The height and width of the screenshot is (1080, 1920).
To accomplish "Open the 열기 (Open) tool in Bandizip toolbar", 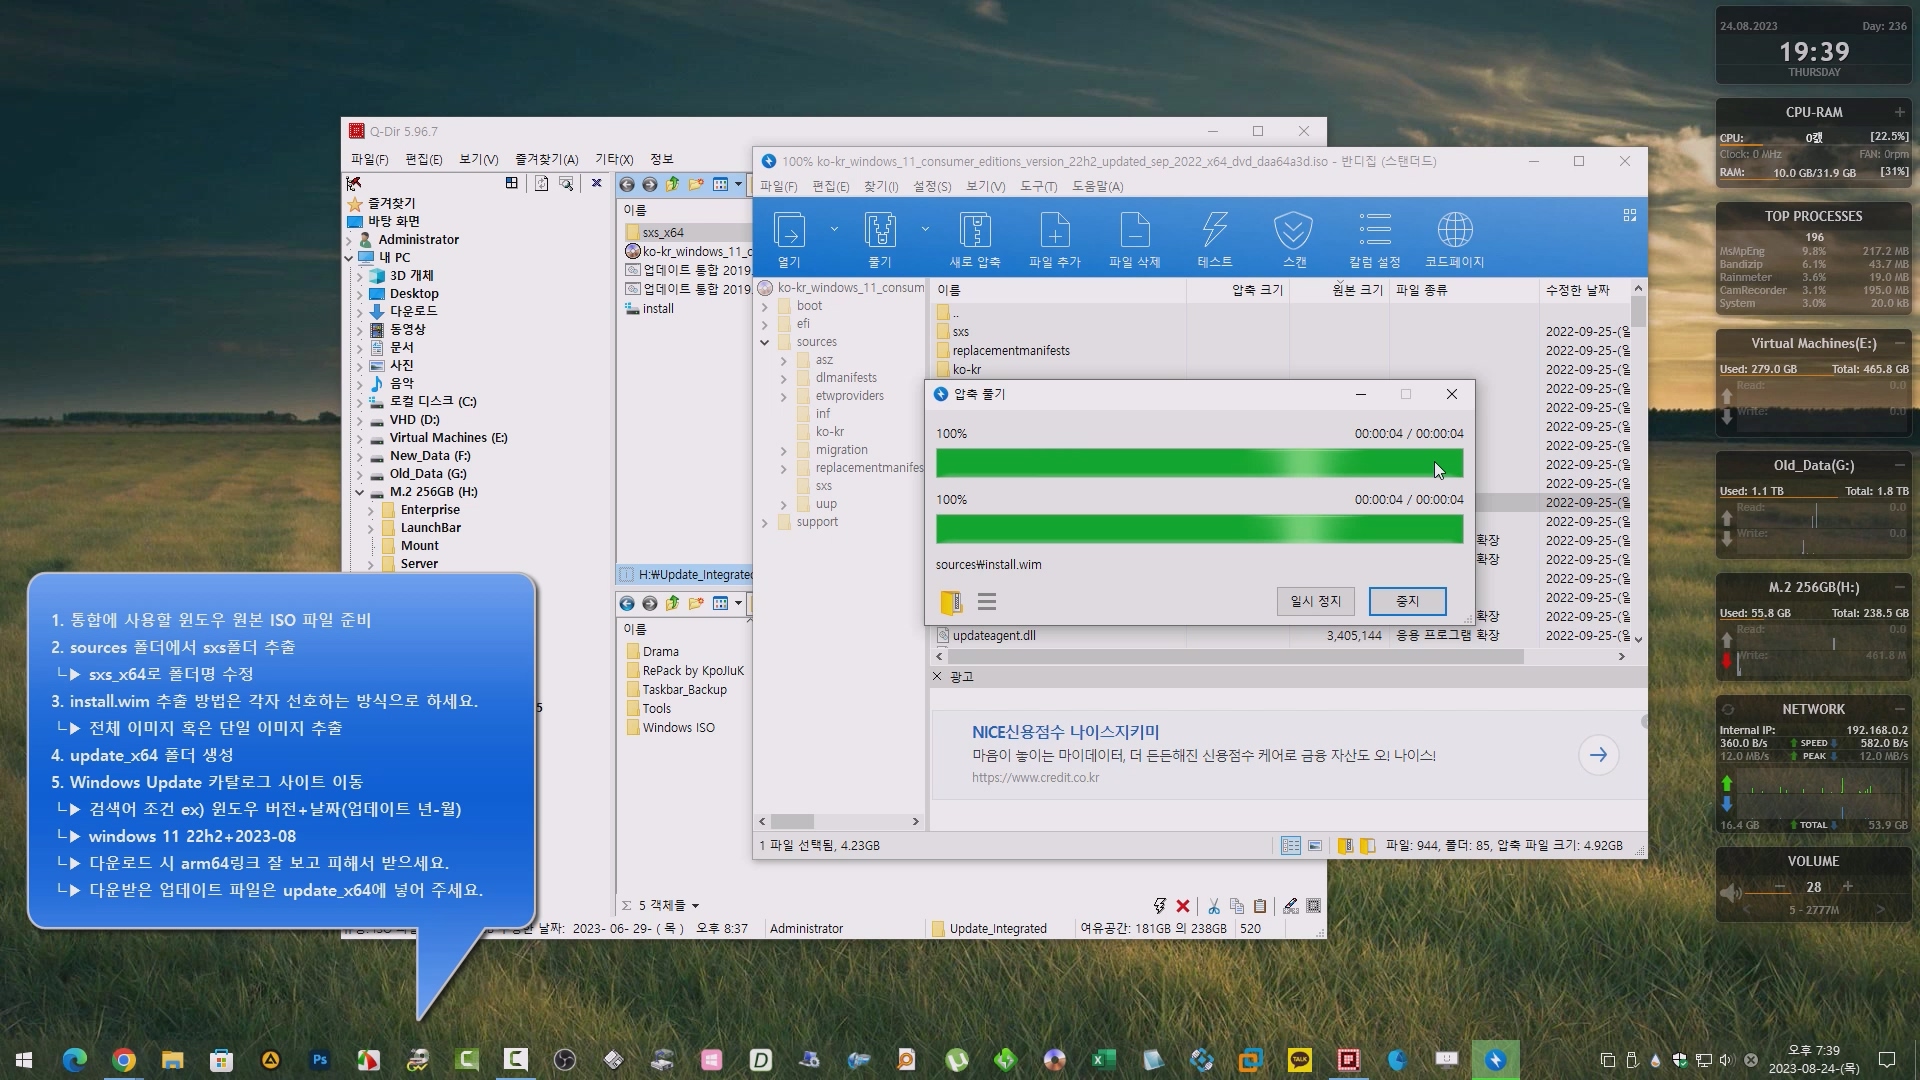I will coord(789,240).
